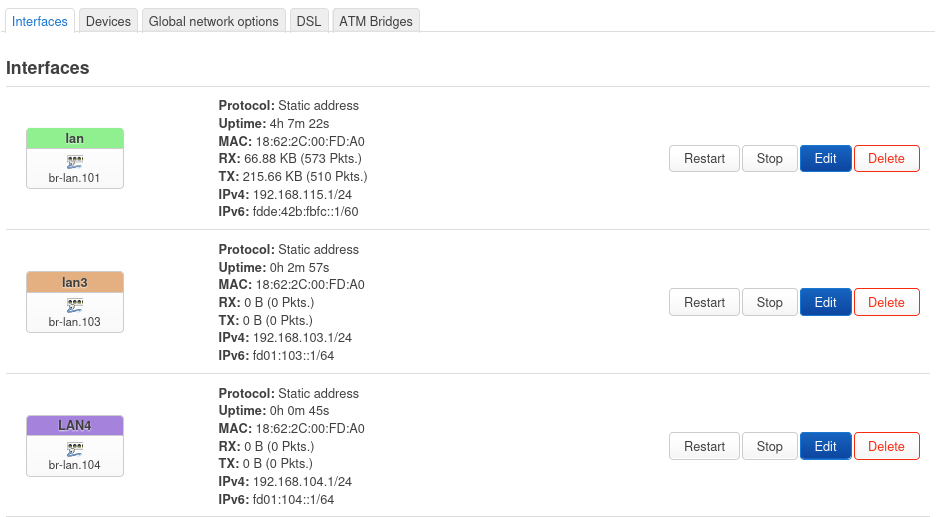Edit the lan interface settings
This screenshot has height=517, width=950.
[x=825, y=158]
